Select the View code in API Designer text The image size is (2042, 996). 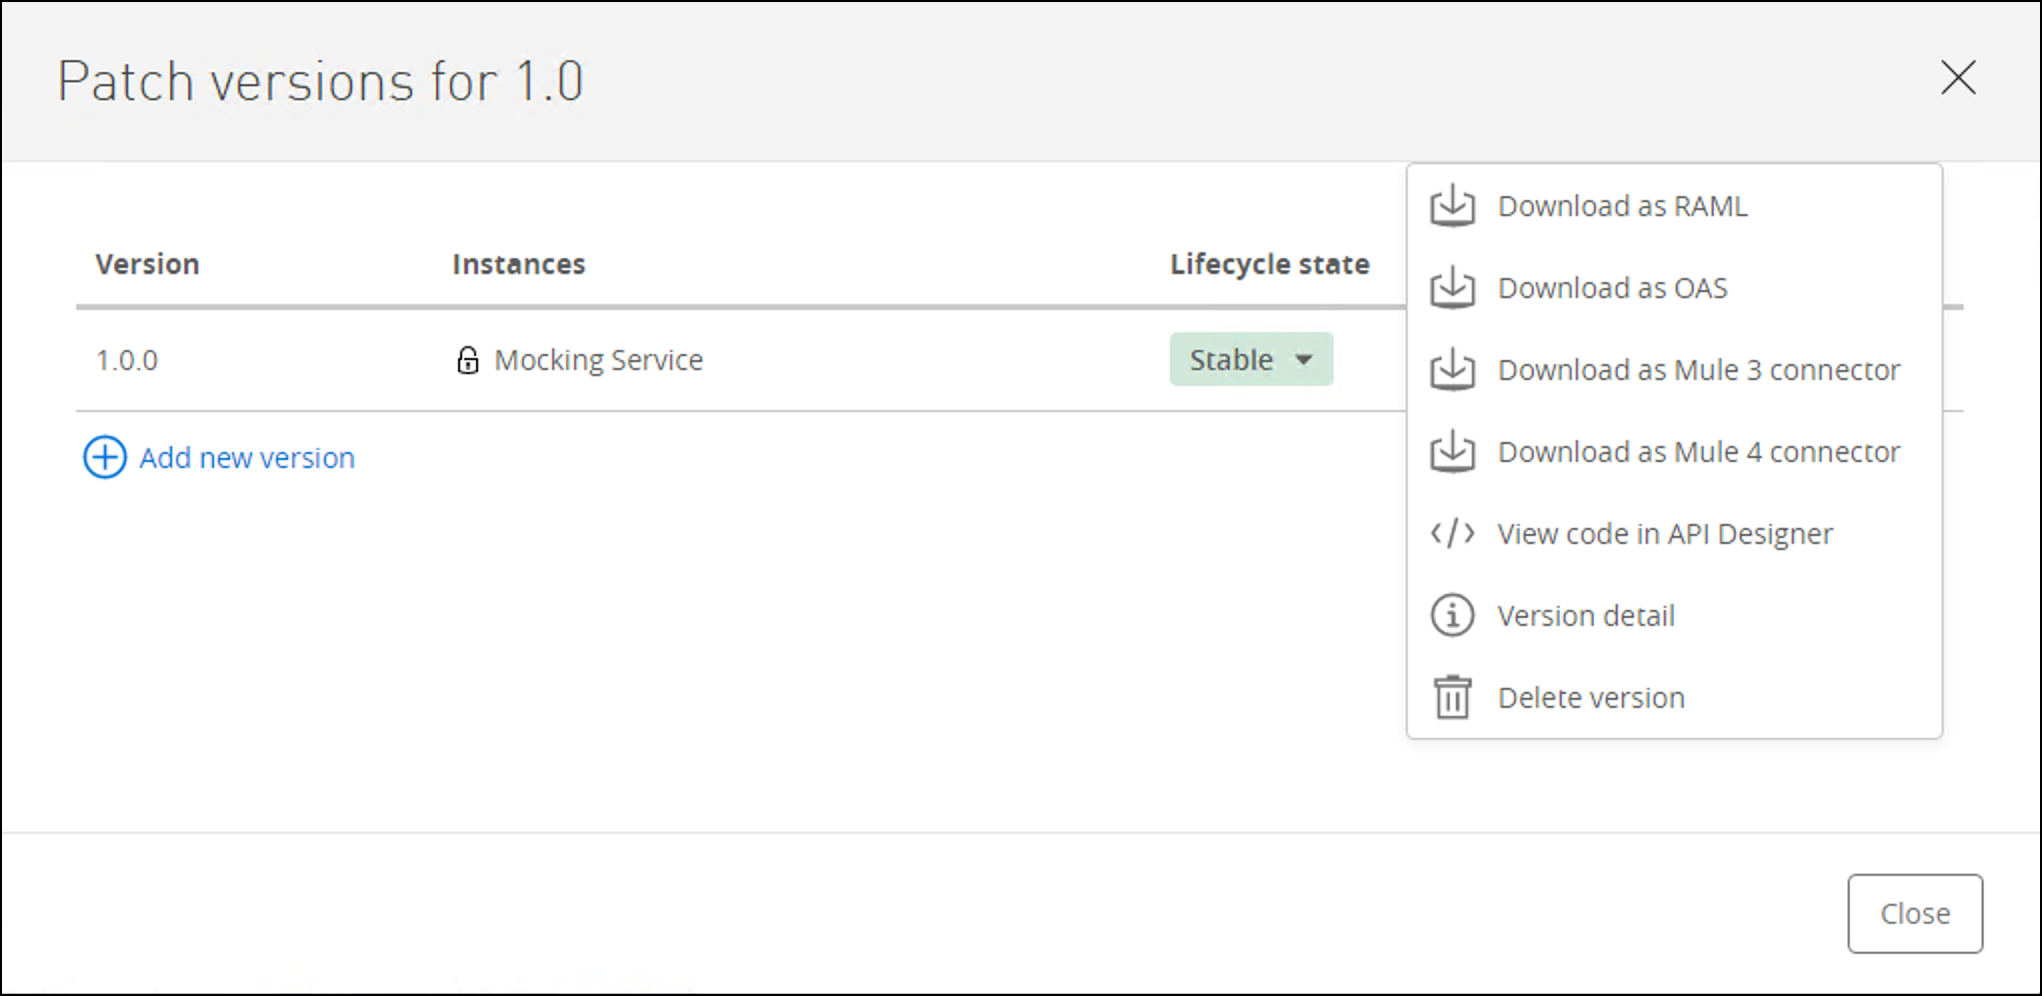(x=1664, y=534)
